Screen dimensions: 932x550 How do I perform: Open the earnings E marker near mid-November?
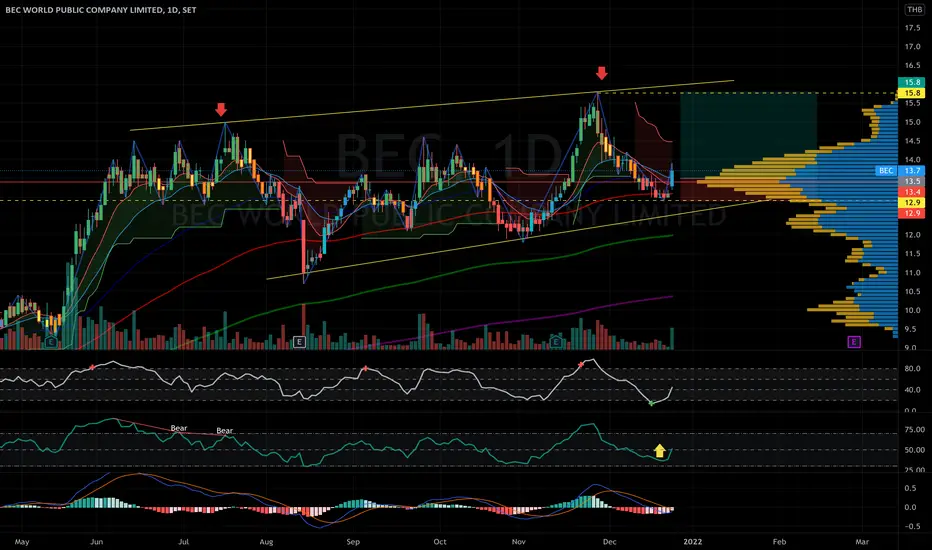pos(556,341)
